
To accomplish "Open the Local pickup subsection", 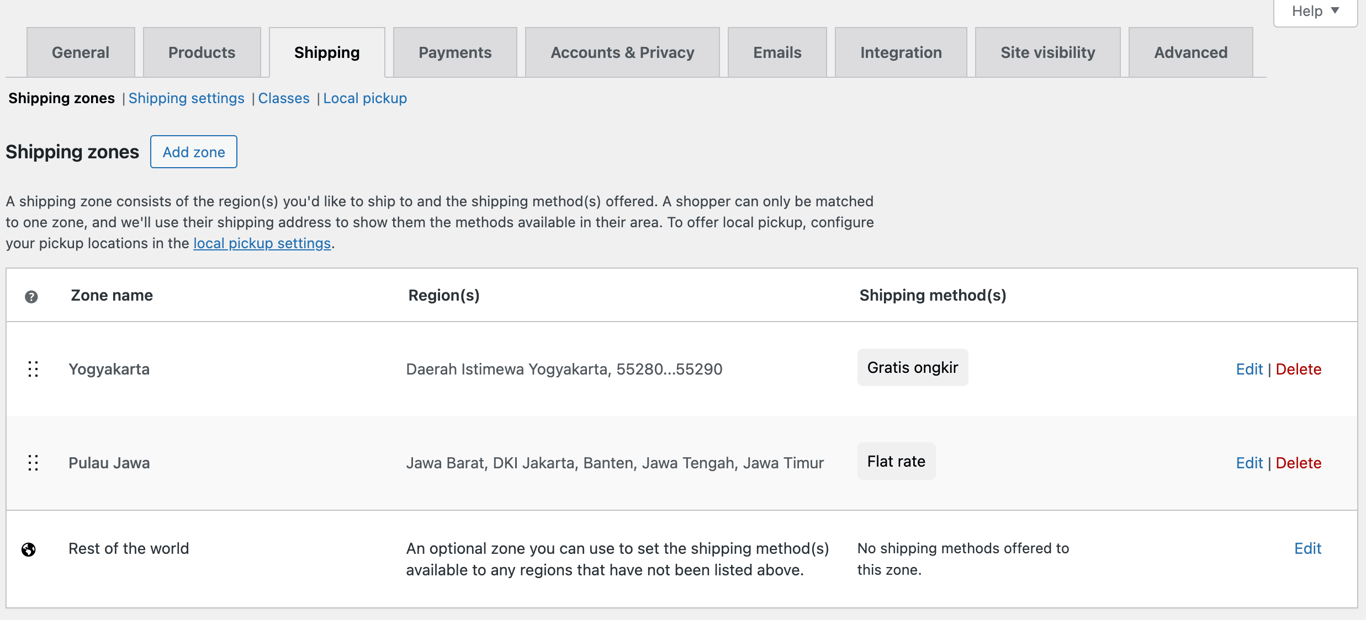I will [x=365, y=98].
